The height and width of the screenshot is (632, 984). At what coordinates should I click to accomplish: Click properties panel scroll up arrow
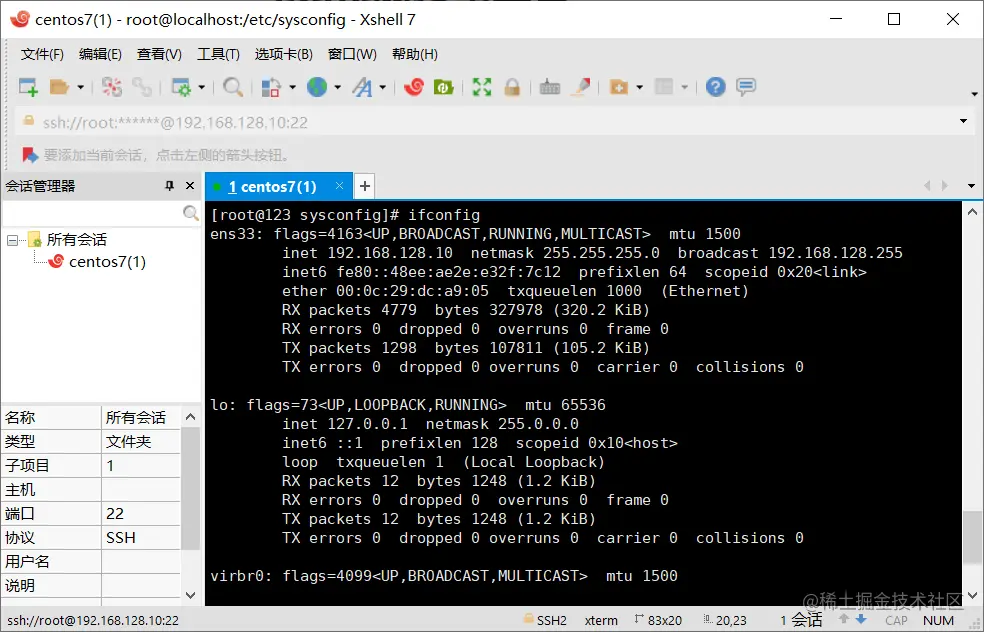point(191,417)
